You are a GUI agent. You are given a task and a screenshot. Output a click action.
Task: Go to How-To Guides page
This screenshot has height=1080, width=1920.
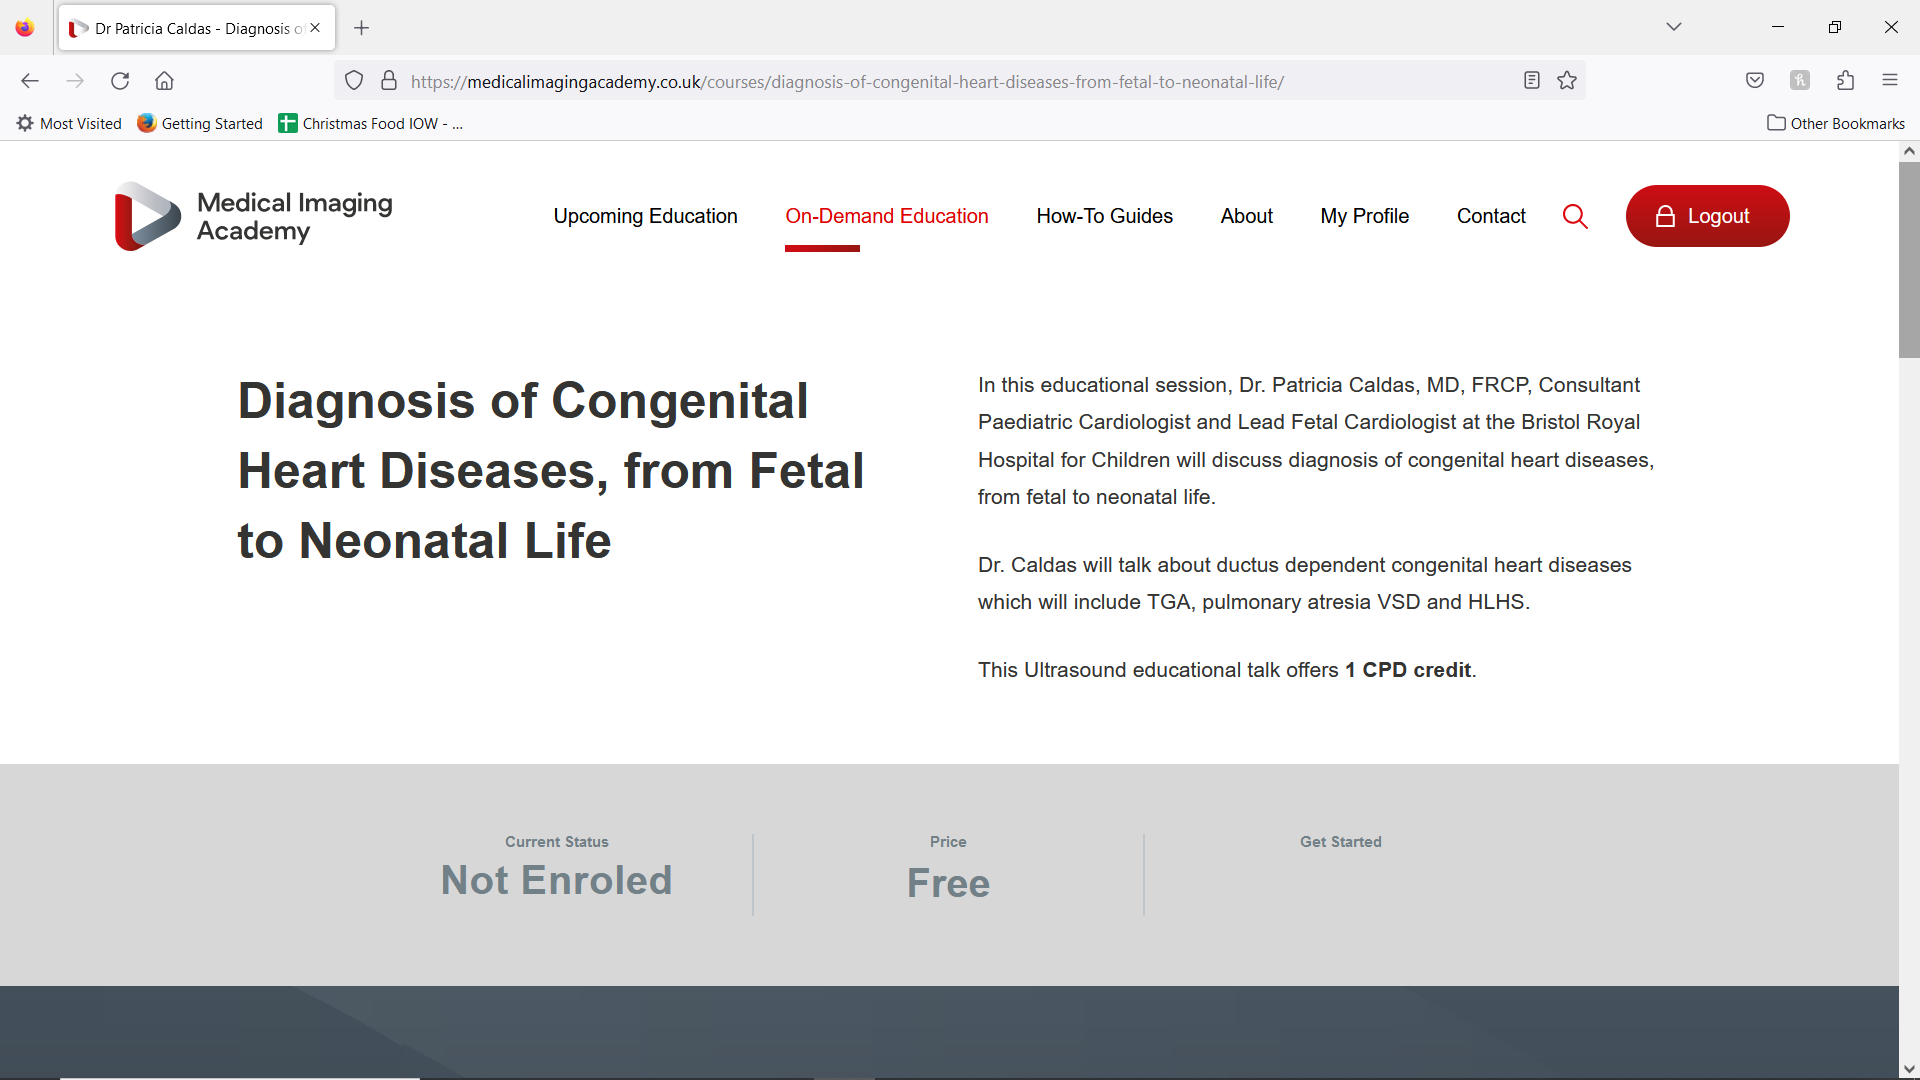tap(1104, 216)
